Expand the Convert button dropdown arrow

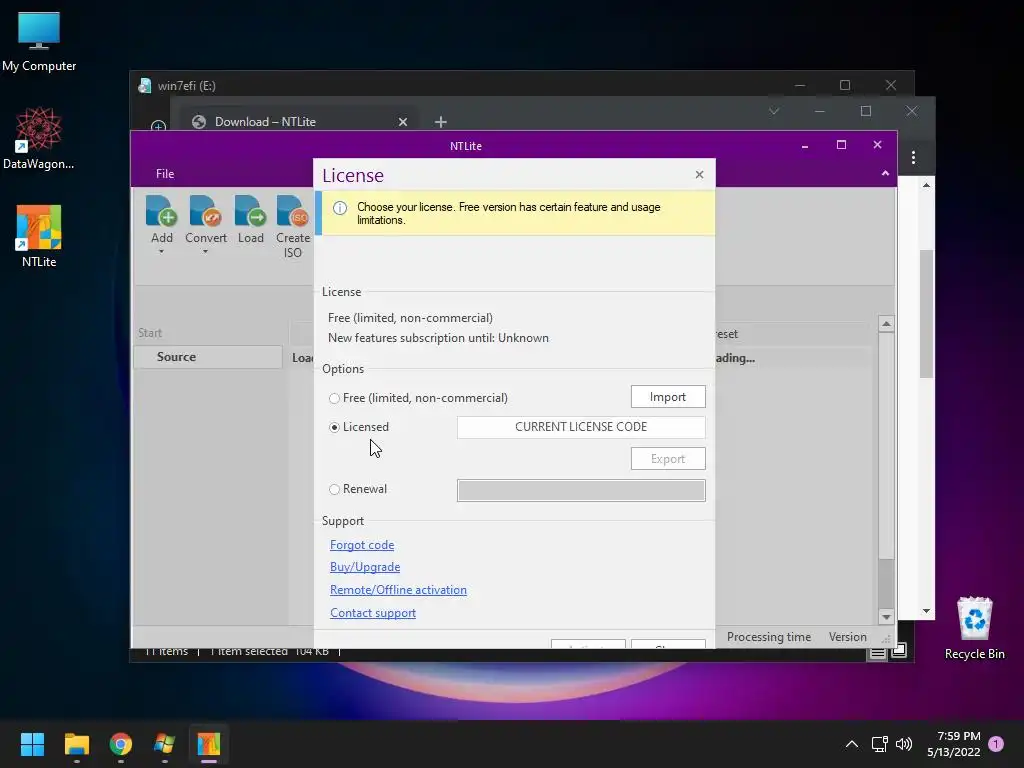coord(205,252)
